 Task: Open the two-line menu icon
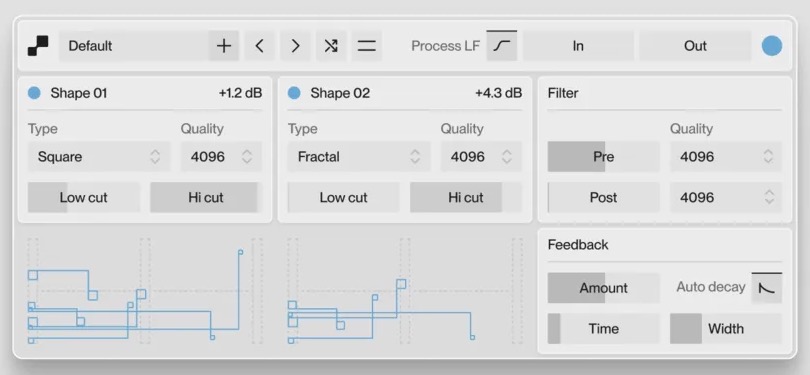(x=366, y=46)
